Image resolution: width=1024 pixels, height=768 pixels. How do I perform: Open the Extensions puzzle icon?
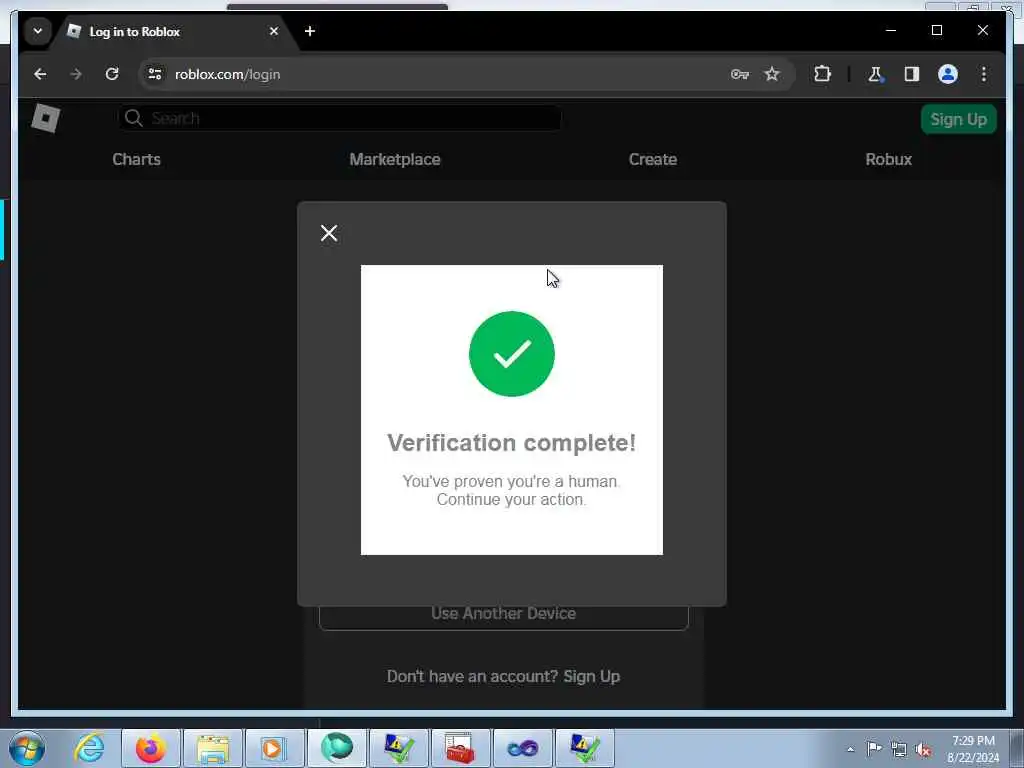coord(822,74)
